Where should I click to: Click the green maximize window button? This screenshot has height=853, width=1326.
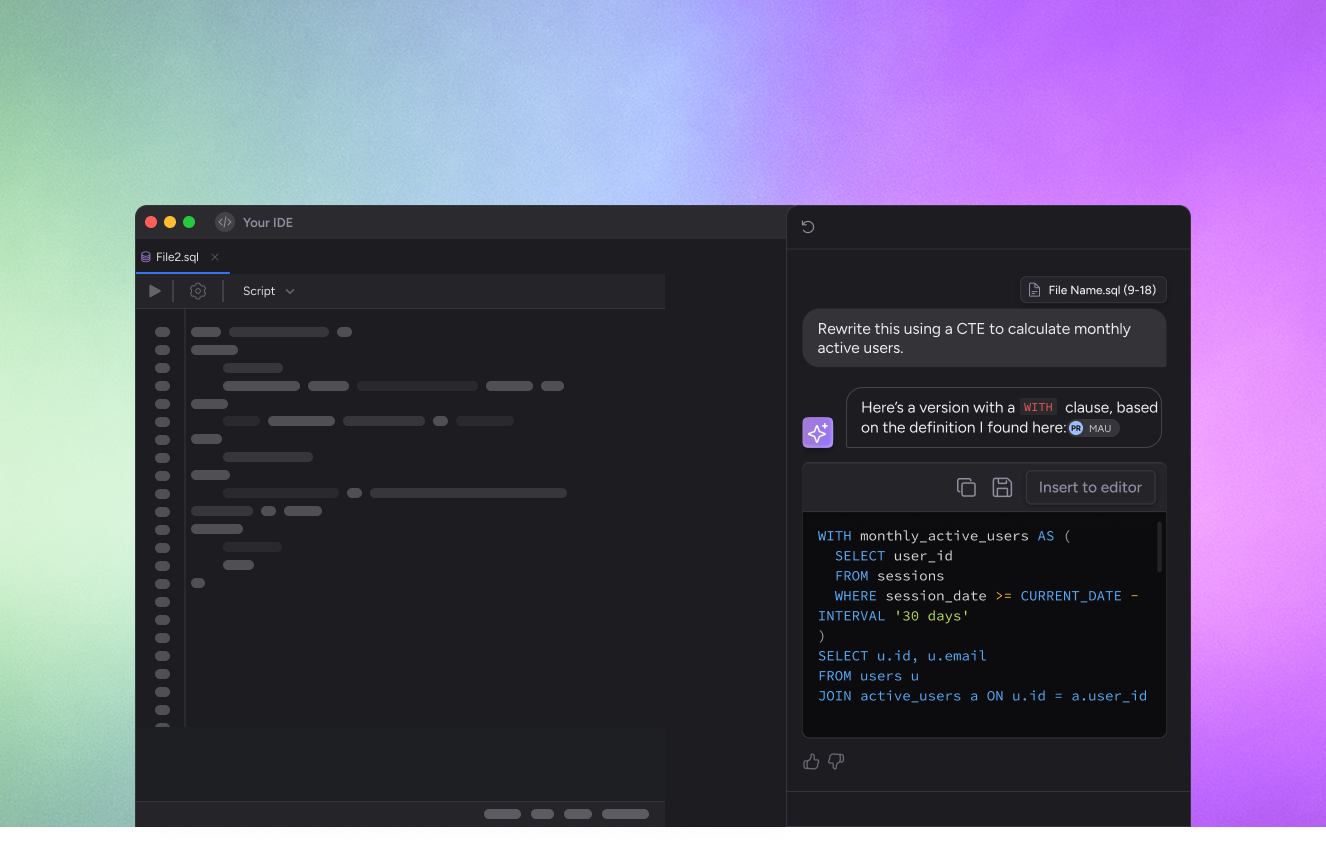click(189, 222)
